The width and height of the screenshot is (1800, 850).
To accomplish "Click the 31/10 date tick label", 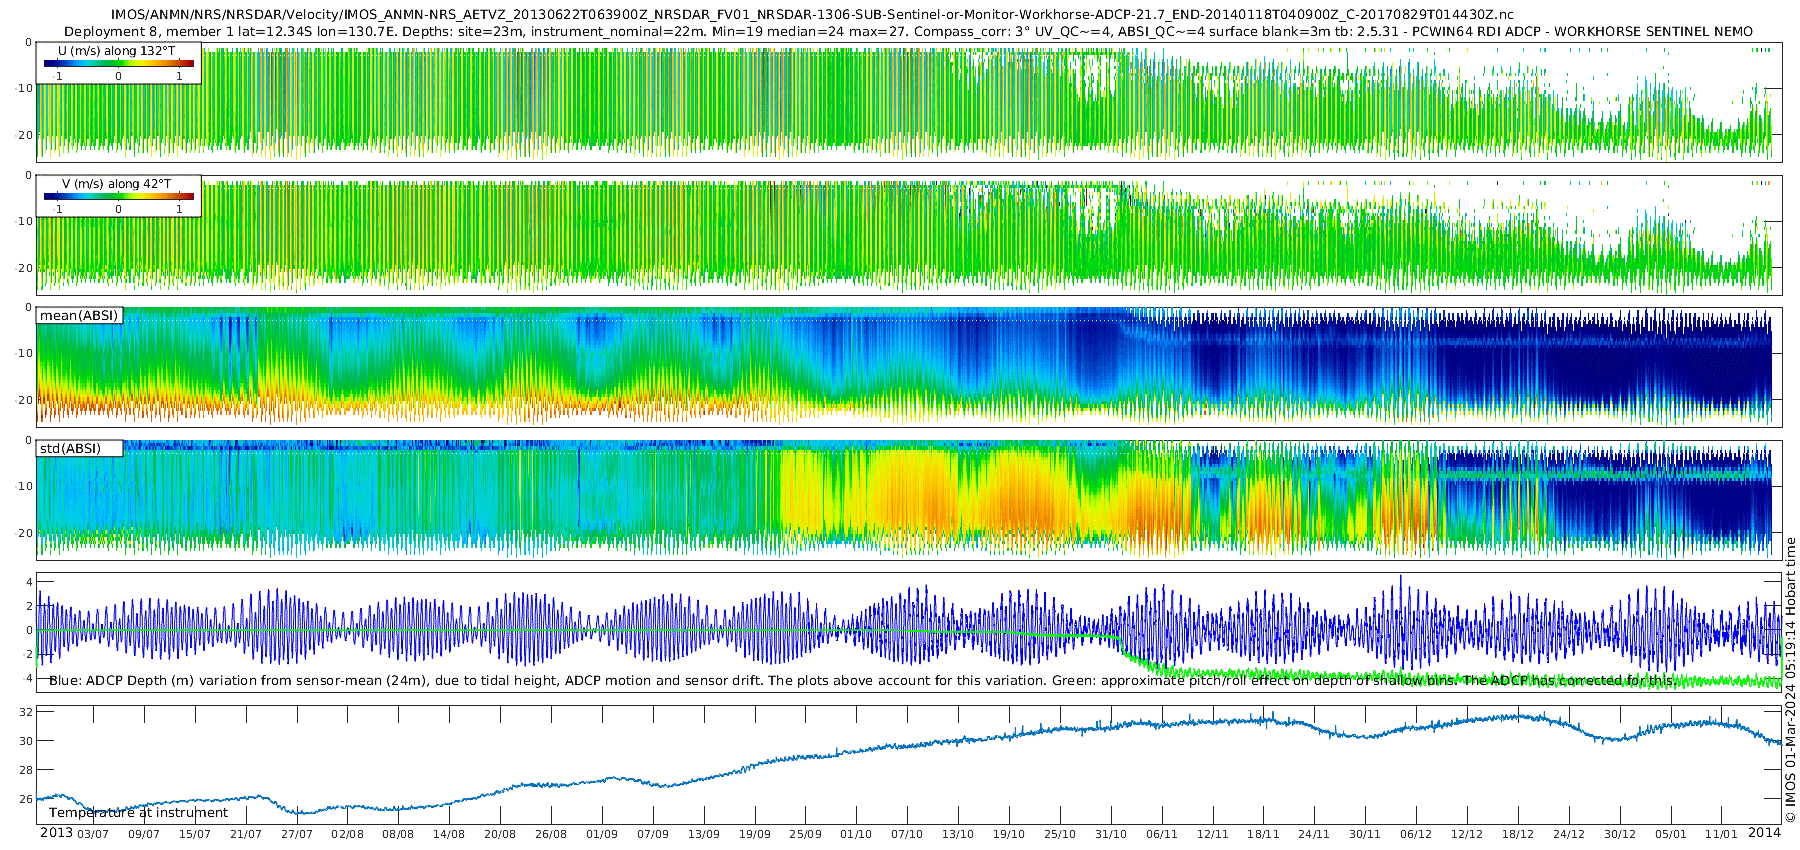I will pos(1111,834).
